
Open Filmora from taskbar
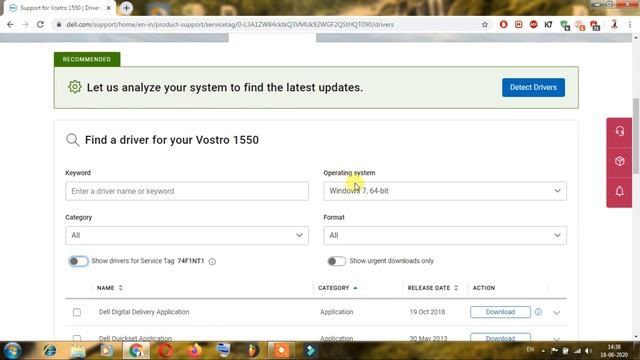click(310, 350)
